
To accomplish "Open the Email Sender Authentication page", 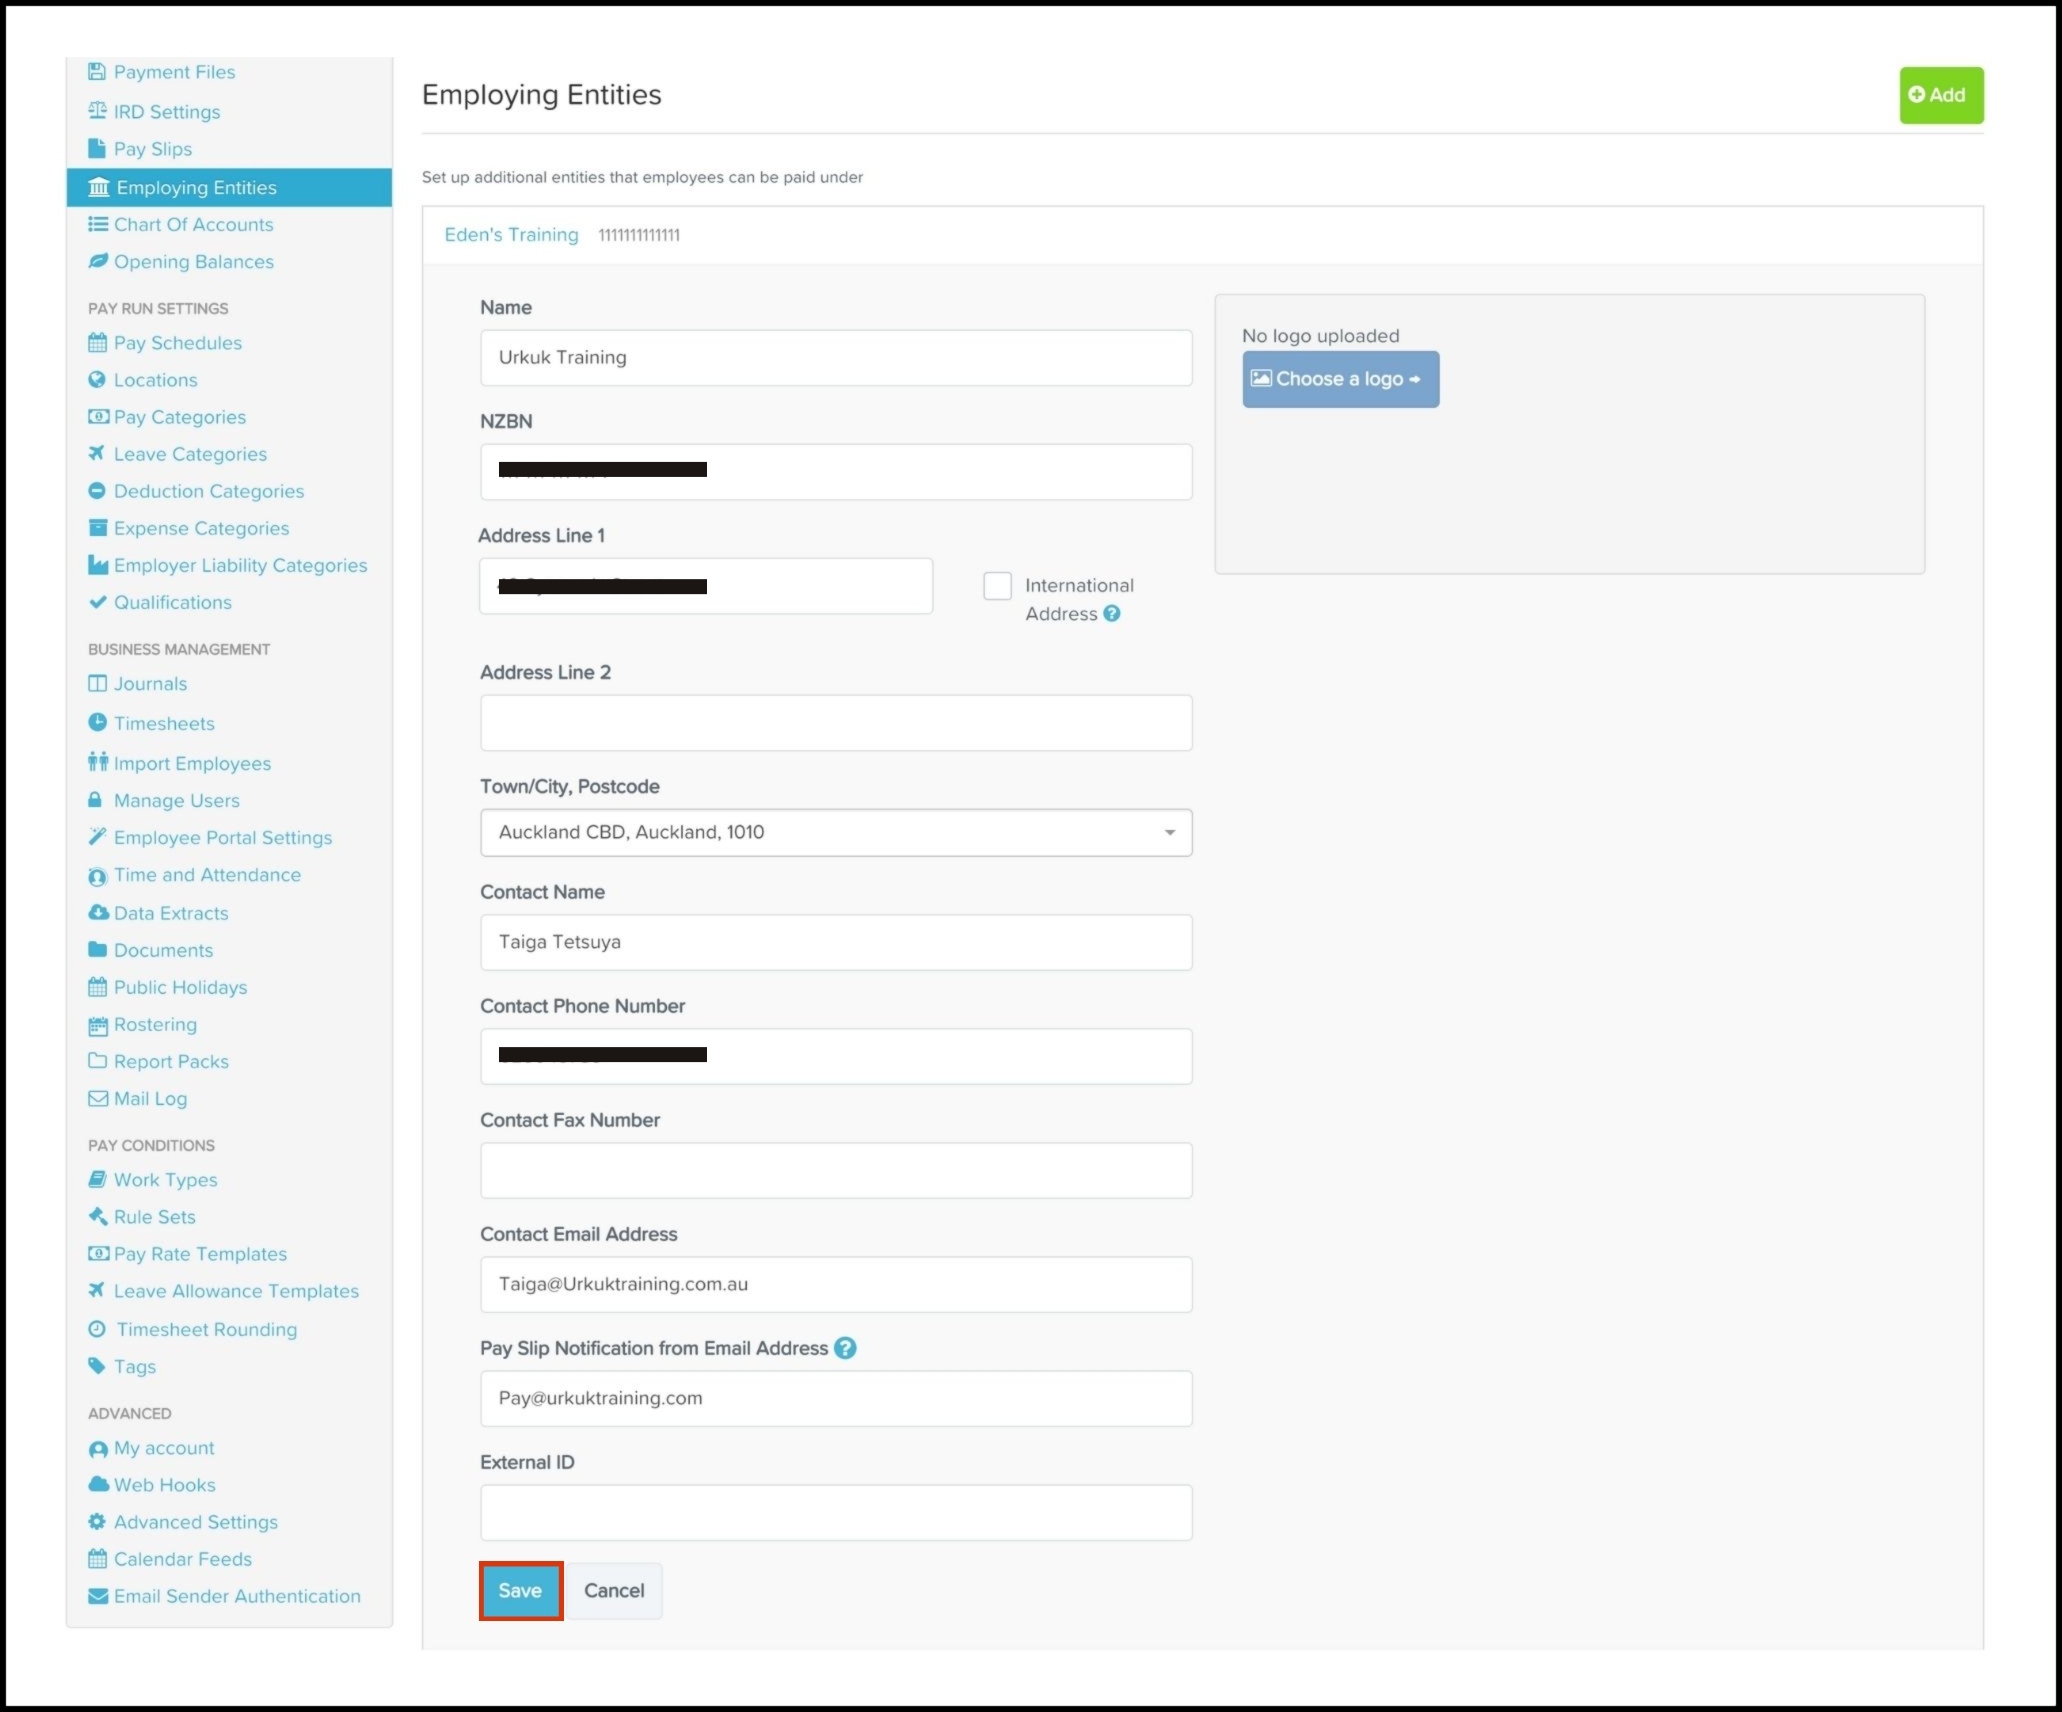I will click(237, 1596).
